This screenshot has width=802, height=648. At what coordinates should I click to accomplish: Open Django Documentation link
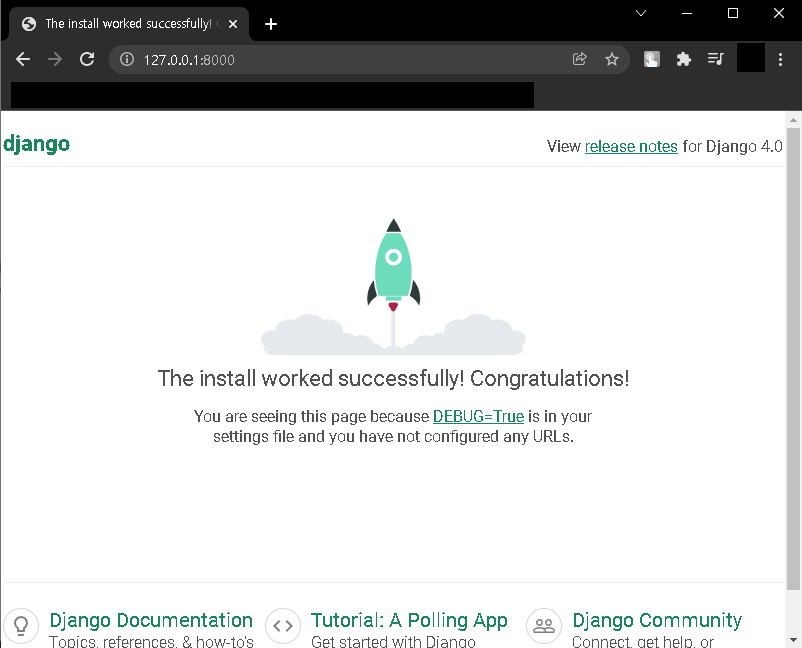(151, 620)
